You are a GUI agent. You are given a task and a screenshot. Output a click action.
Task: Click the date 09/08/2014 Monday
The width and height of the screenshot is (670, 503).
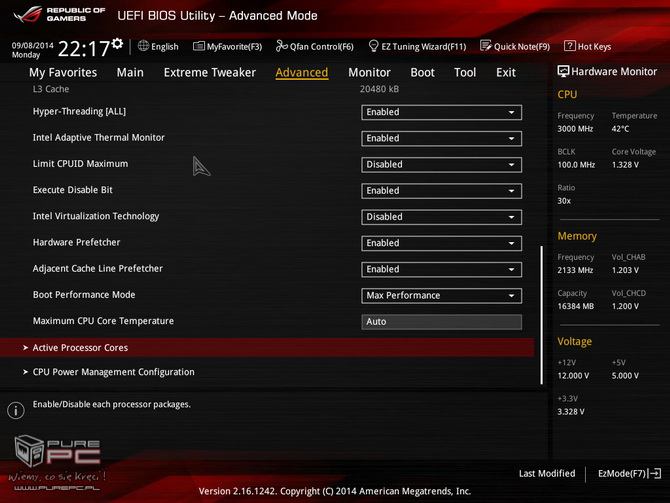coord(32,50)
